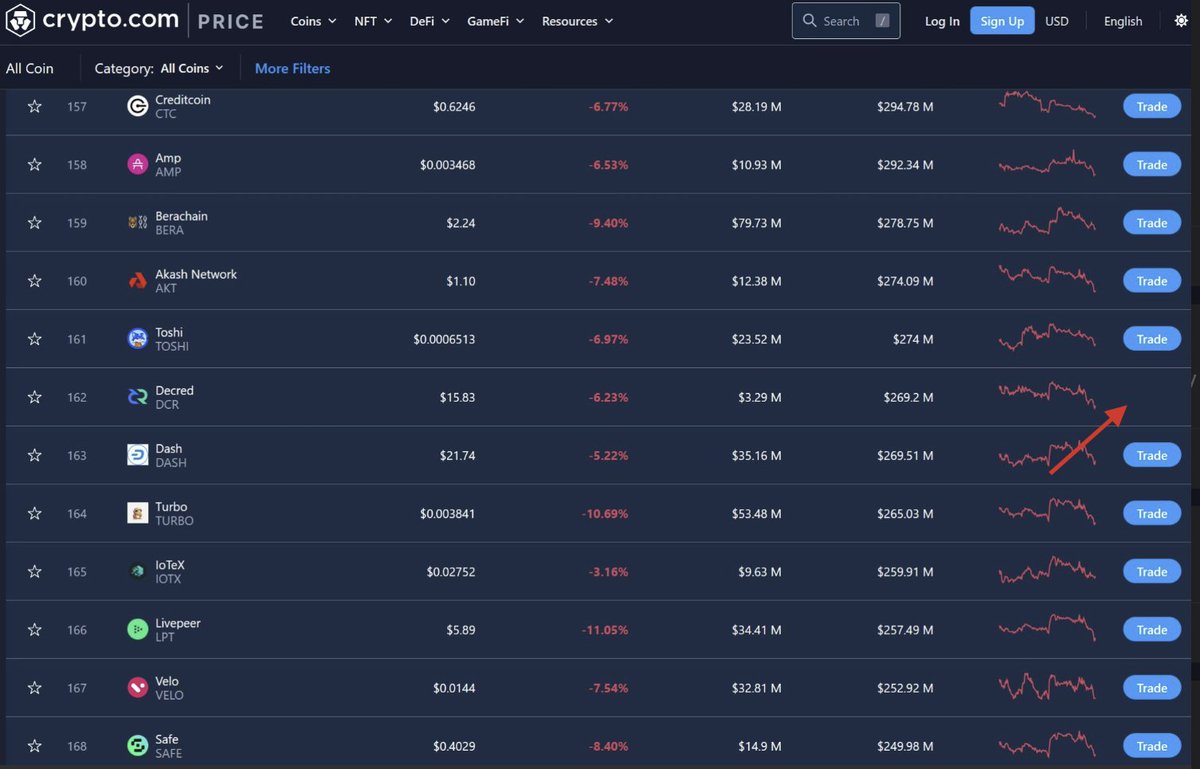Click the Berachain coin logo

138,222
